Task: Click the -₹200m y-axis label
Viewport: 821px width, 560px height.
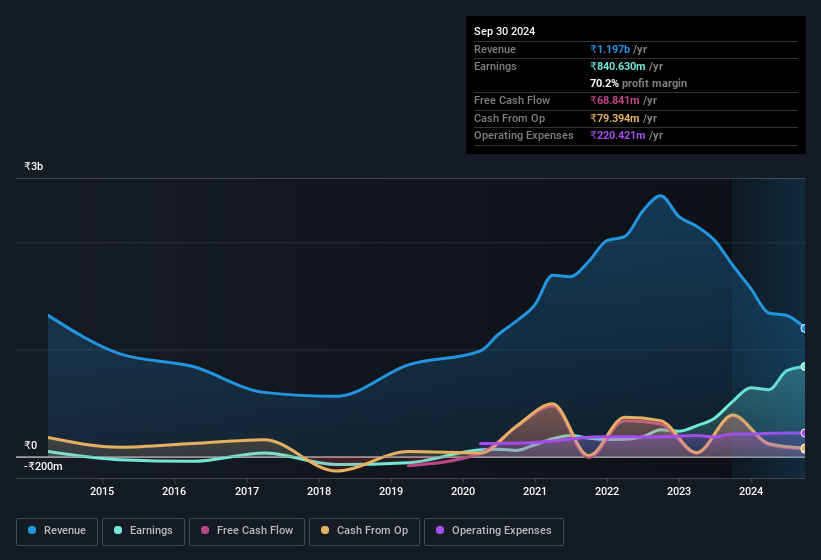Action: click(x=43, y=466)
